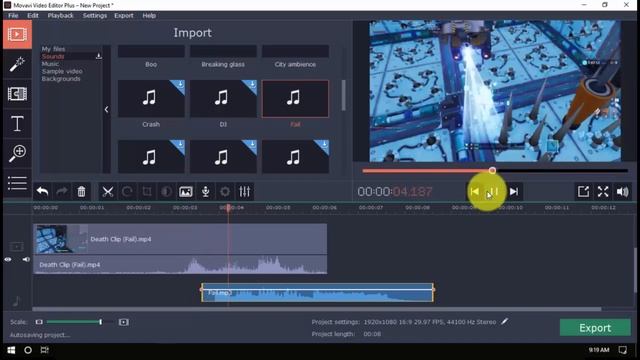Open the Titles text tab
This screenshot has height=360, width=640.
click(x=17, y=123)
